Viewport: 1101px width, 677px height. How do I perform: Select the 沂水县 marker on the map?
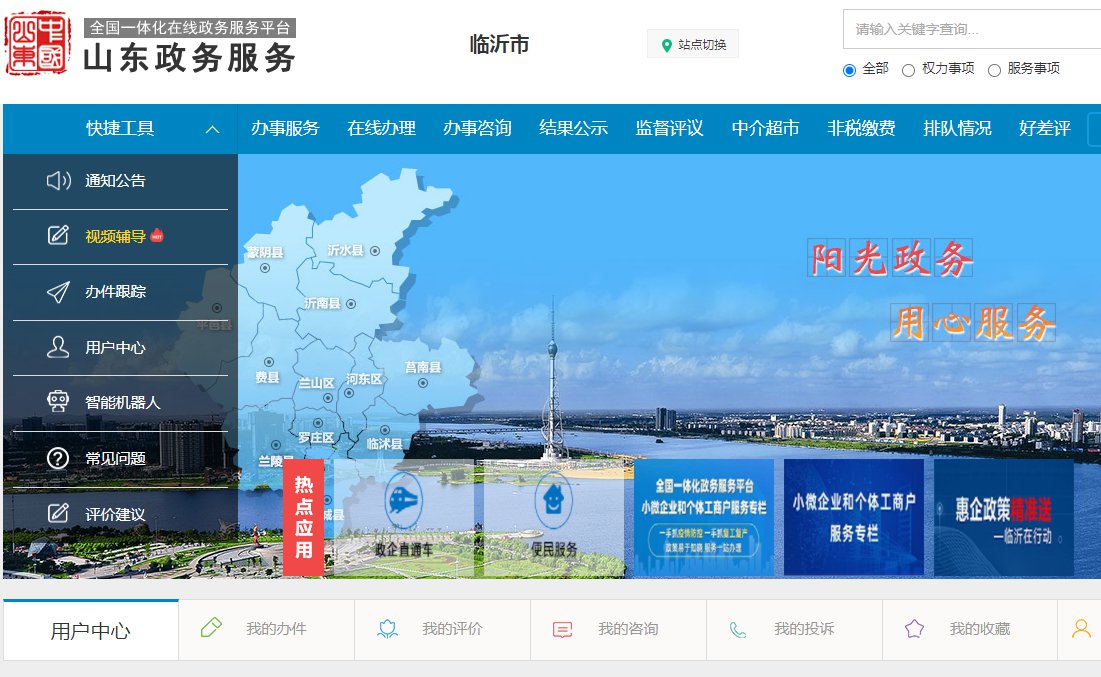375,251
